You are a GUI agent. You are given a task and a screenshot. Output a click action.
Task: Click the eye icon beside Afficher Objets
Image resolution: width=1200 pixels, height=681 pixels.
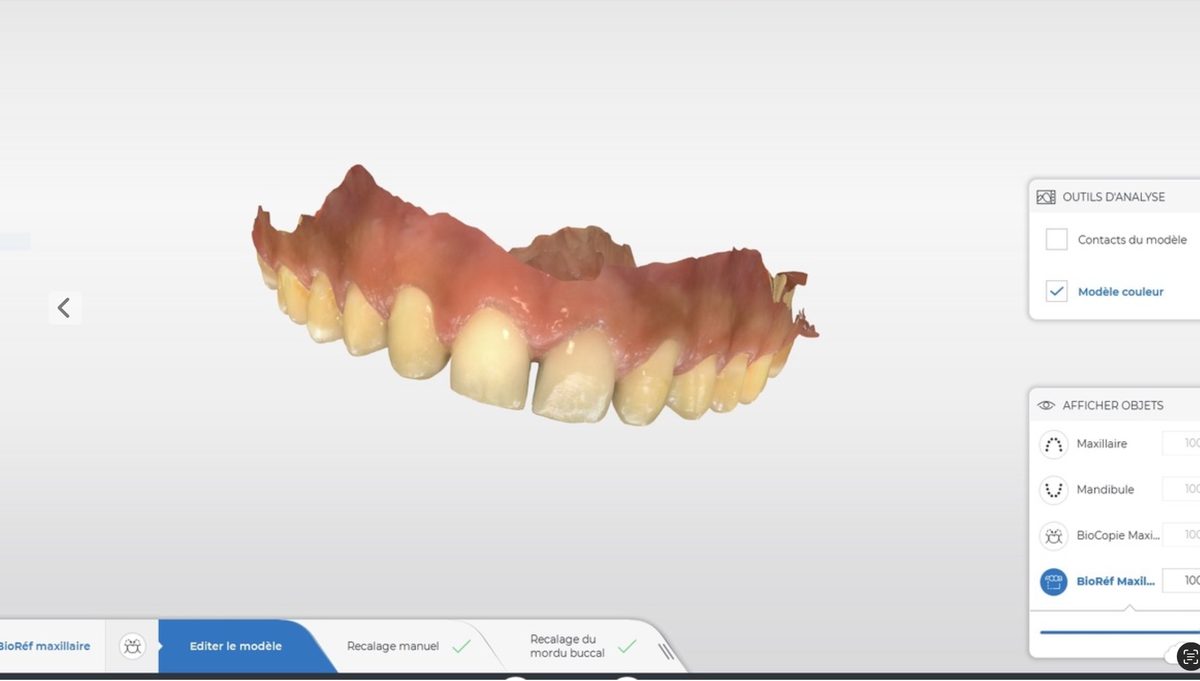(1046, 405)
